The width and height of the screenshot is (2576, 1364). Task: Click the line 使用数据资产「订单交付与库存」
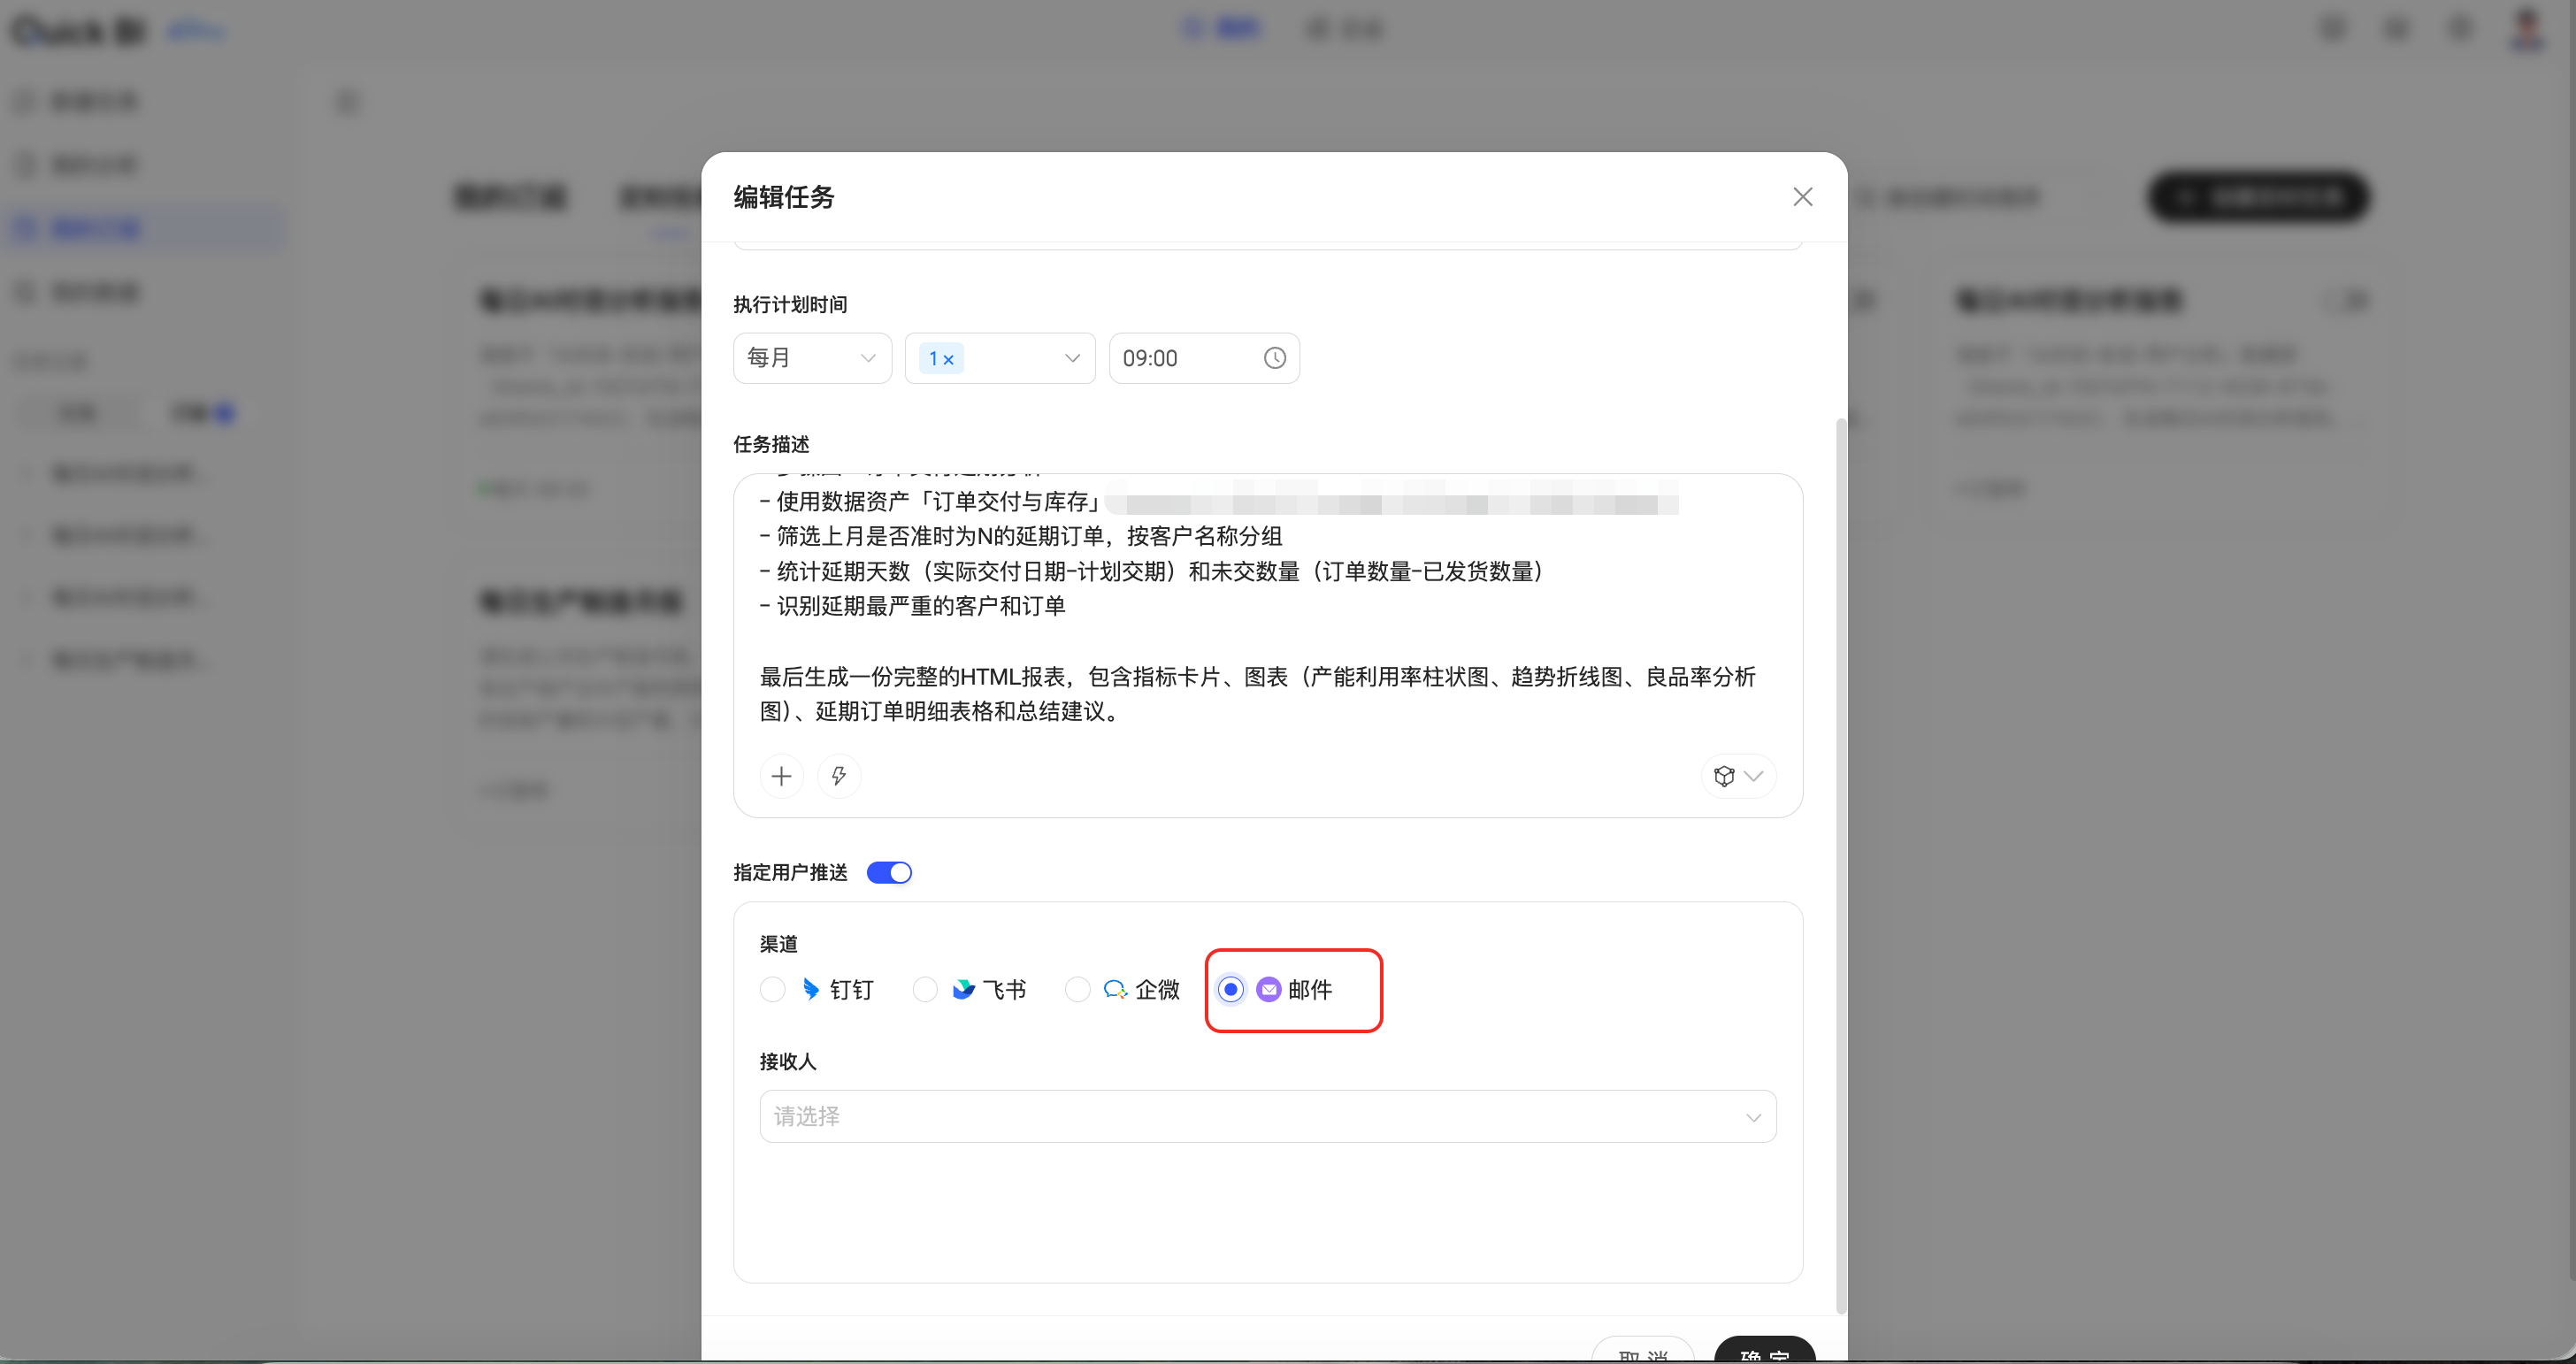pyautogui.click(x=930, y=501)
